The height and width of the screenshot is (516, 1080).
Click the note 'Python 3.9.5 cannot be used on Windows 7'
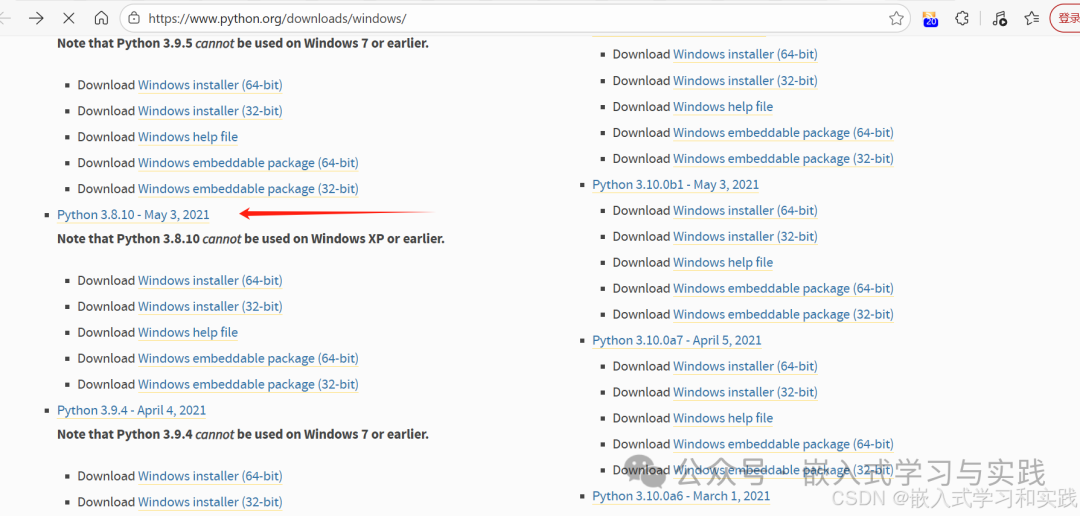pyautogui.click(x=242, y=43)
